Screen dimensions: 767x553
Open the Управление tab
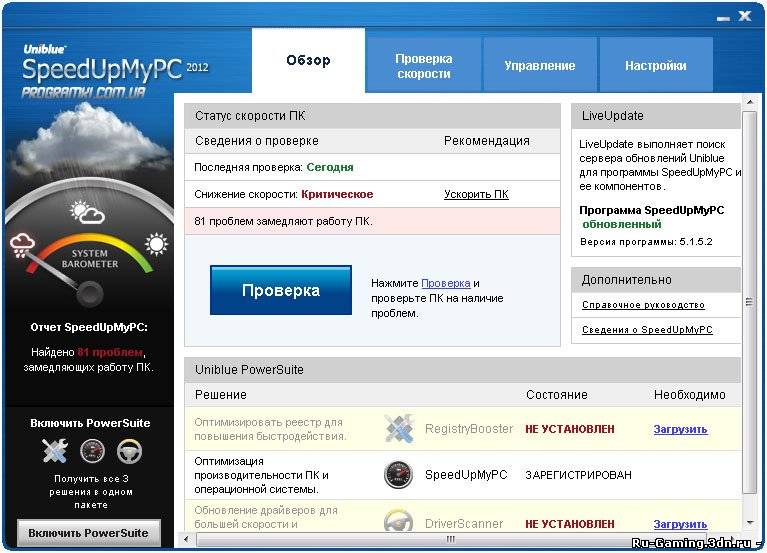pos(540,66)
